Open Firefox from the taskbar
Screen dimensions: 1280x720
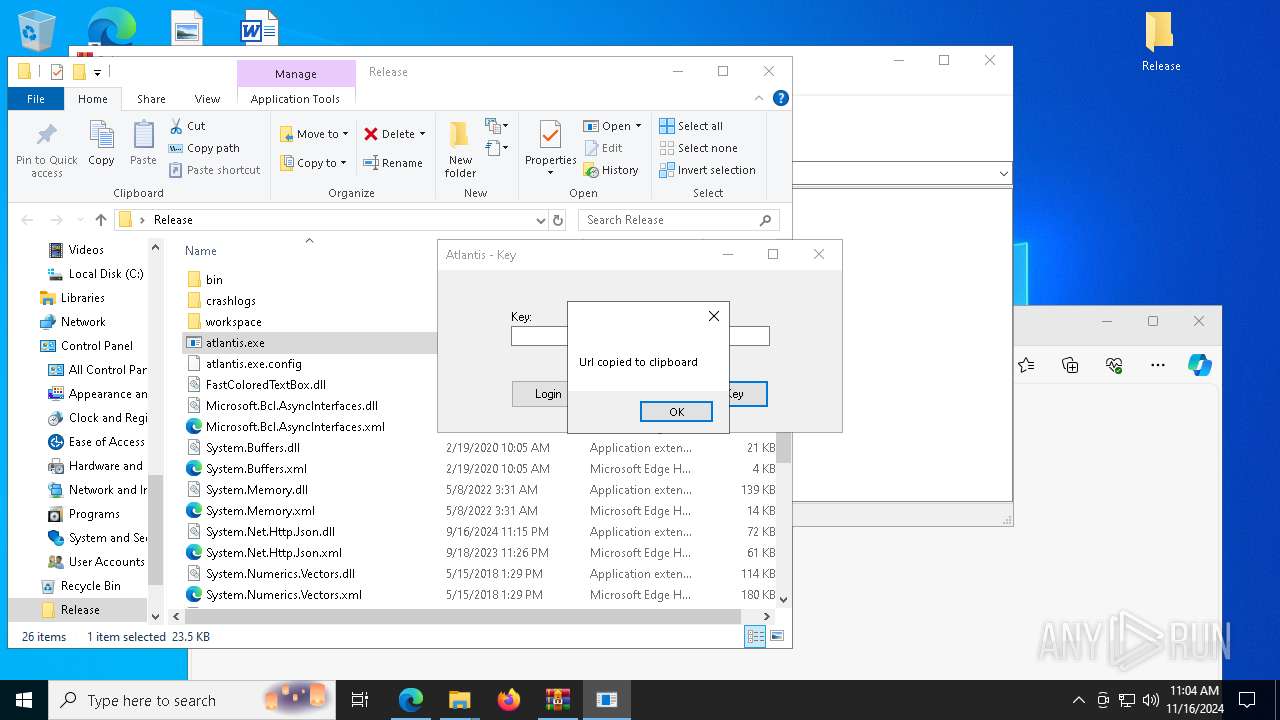tap(509, 700)
